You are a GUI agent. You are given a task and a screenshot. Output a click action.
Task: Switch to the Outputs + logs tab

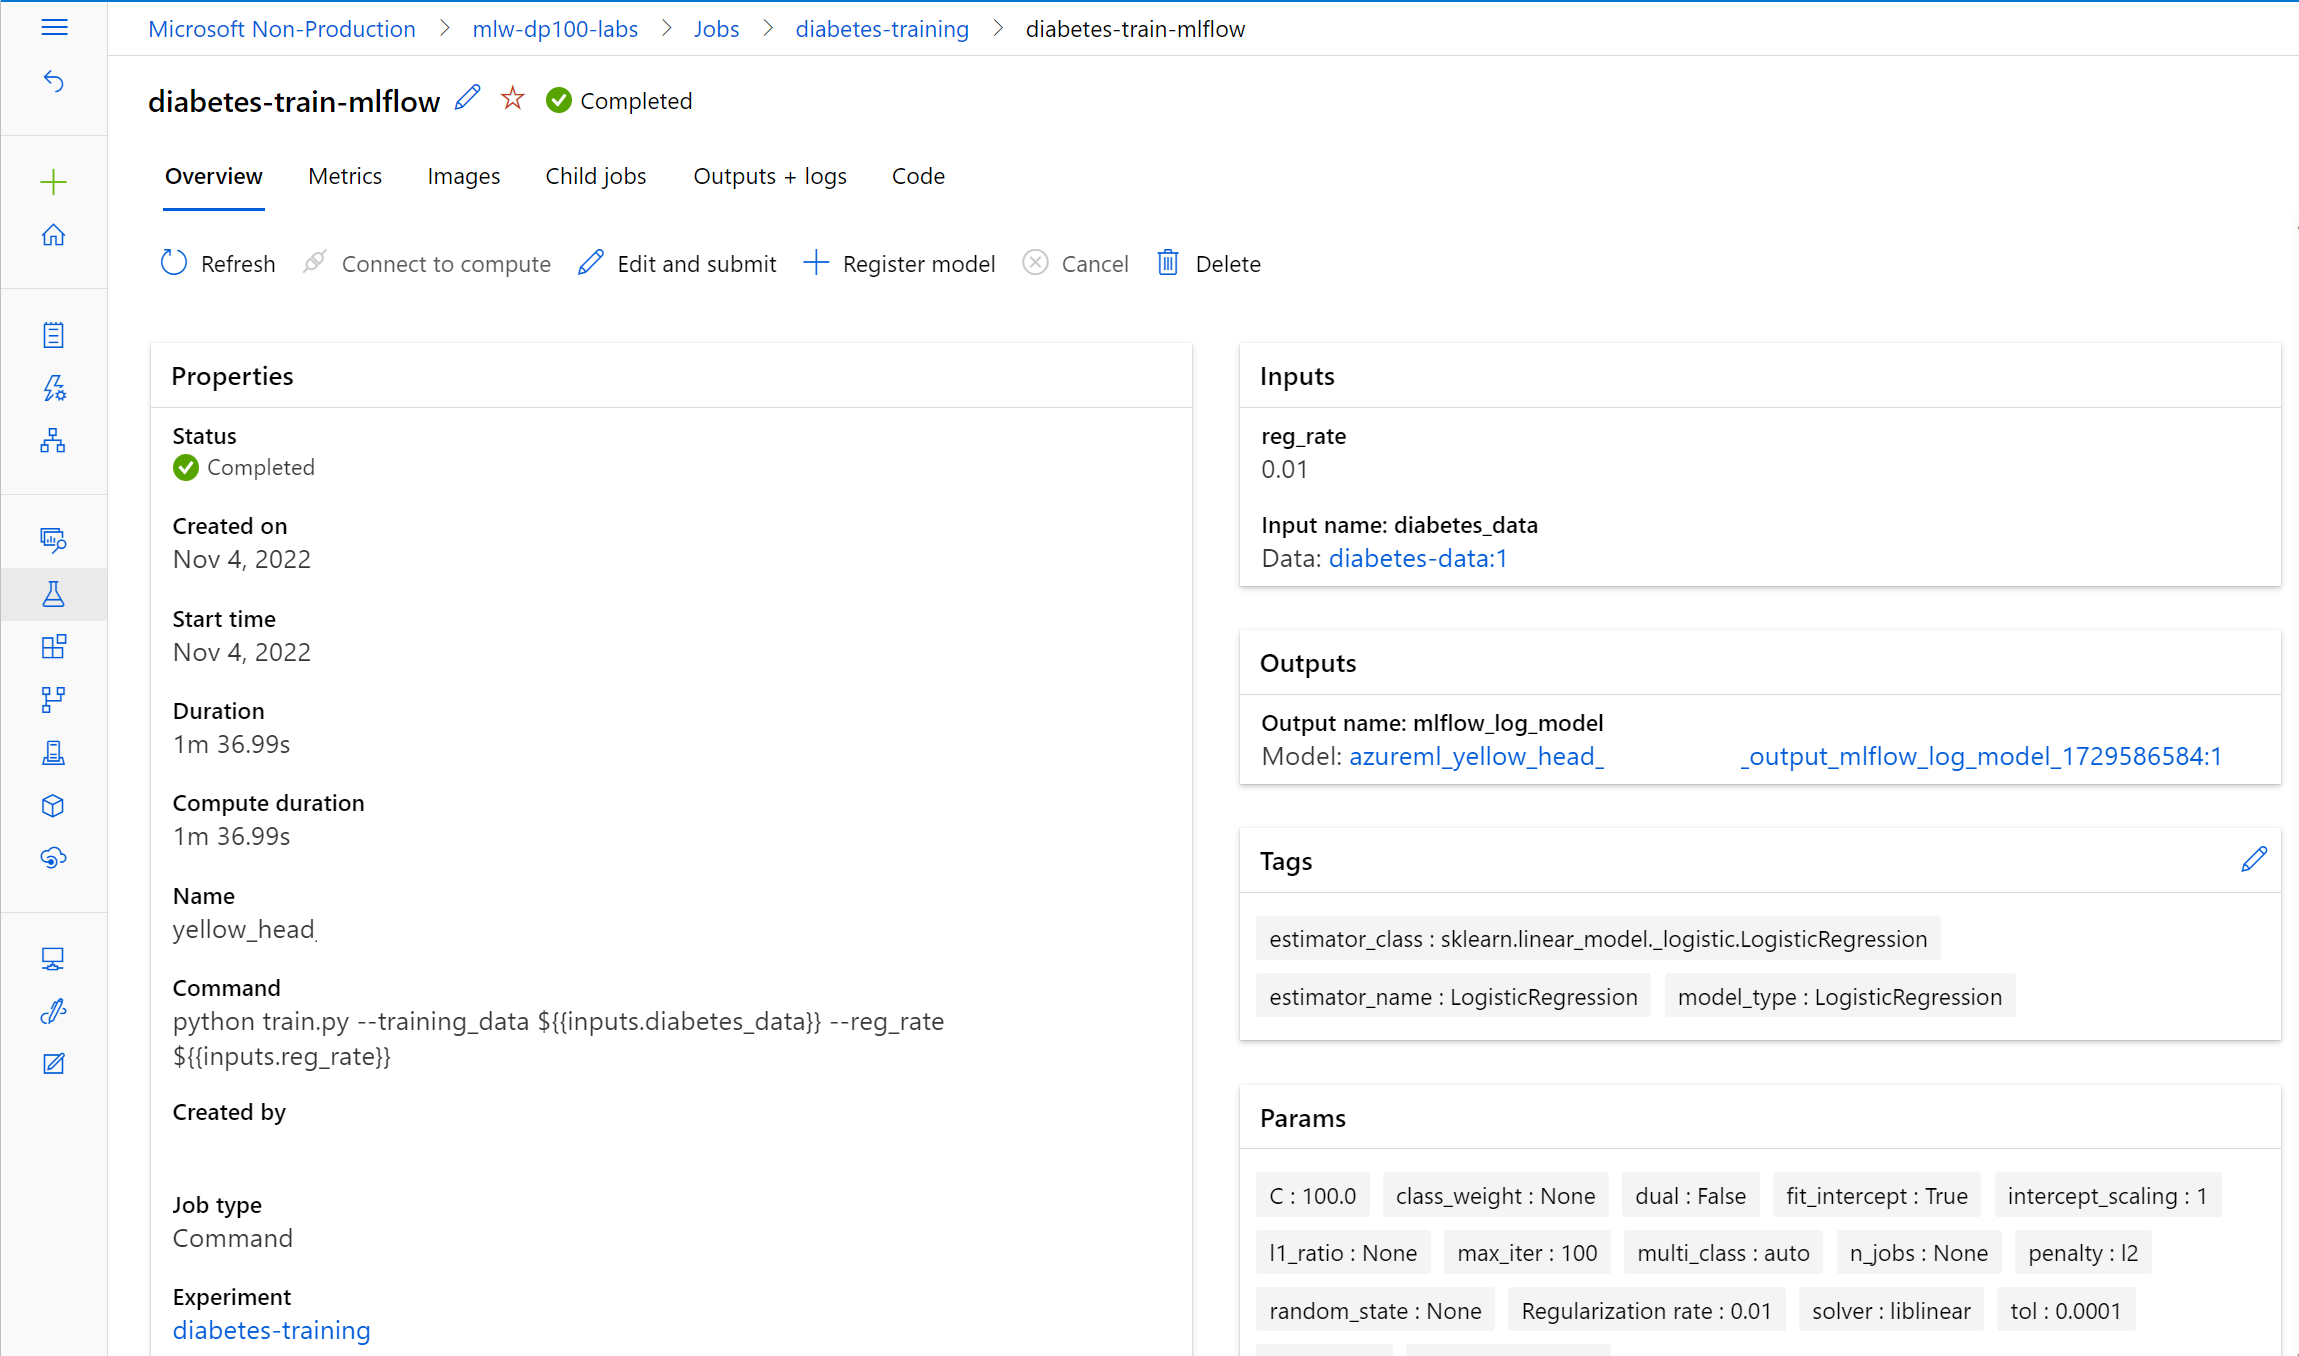tap(770, 176)
